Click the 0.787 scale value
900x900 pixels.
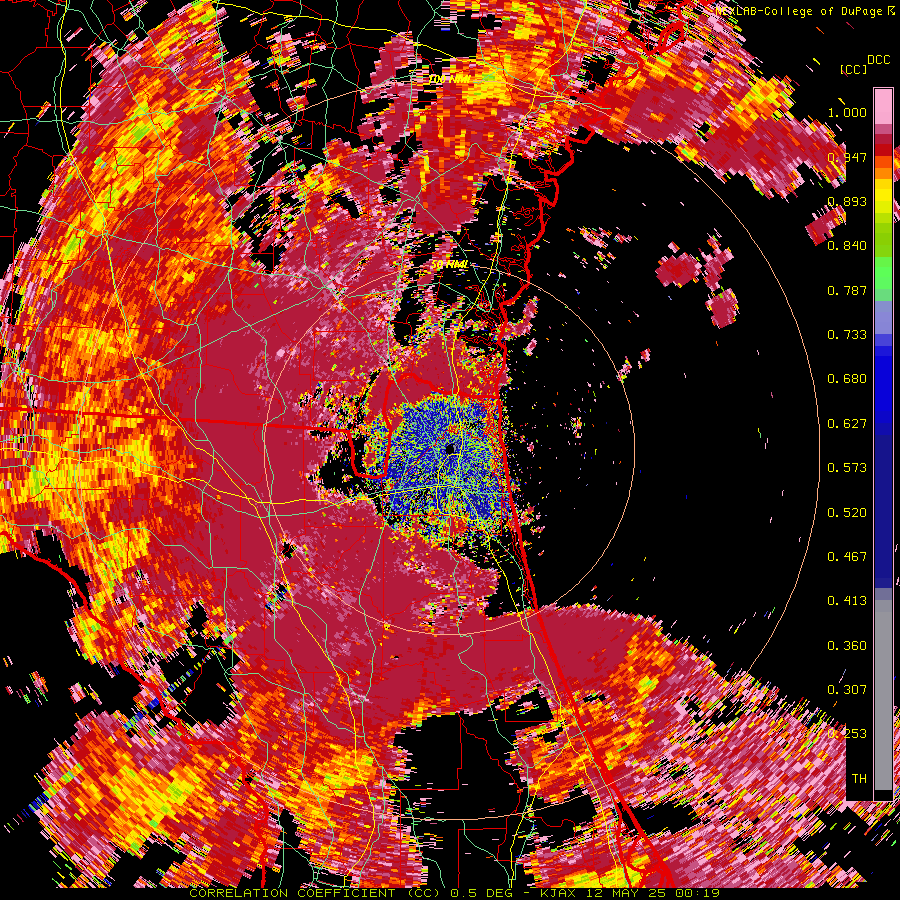847,290
